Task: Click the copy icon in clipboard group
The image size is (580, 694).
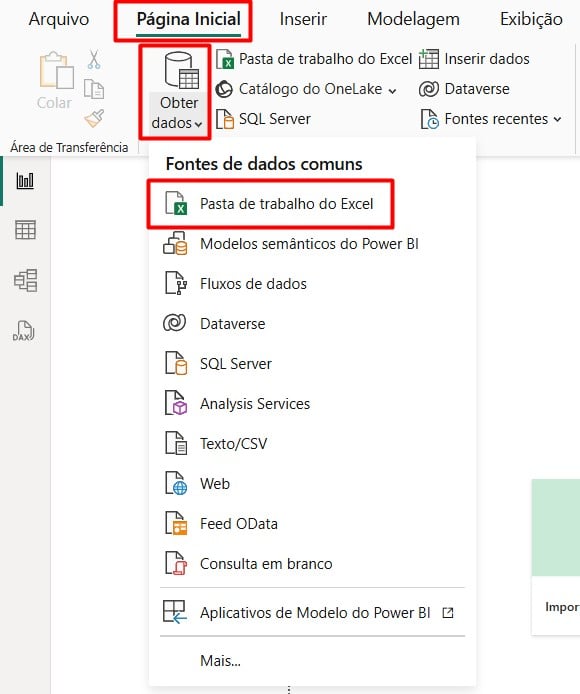Action: pyautogui.click(x=94, y=89)
